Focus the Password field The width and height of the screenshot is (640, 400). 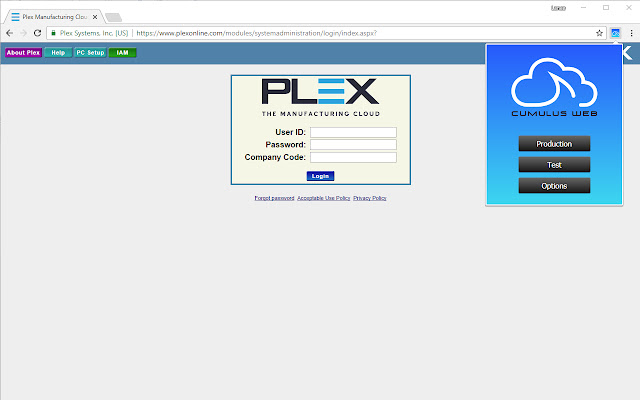pos(353,144)
